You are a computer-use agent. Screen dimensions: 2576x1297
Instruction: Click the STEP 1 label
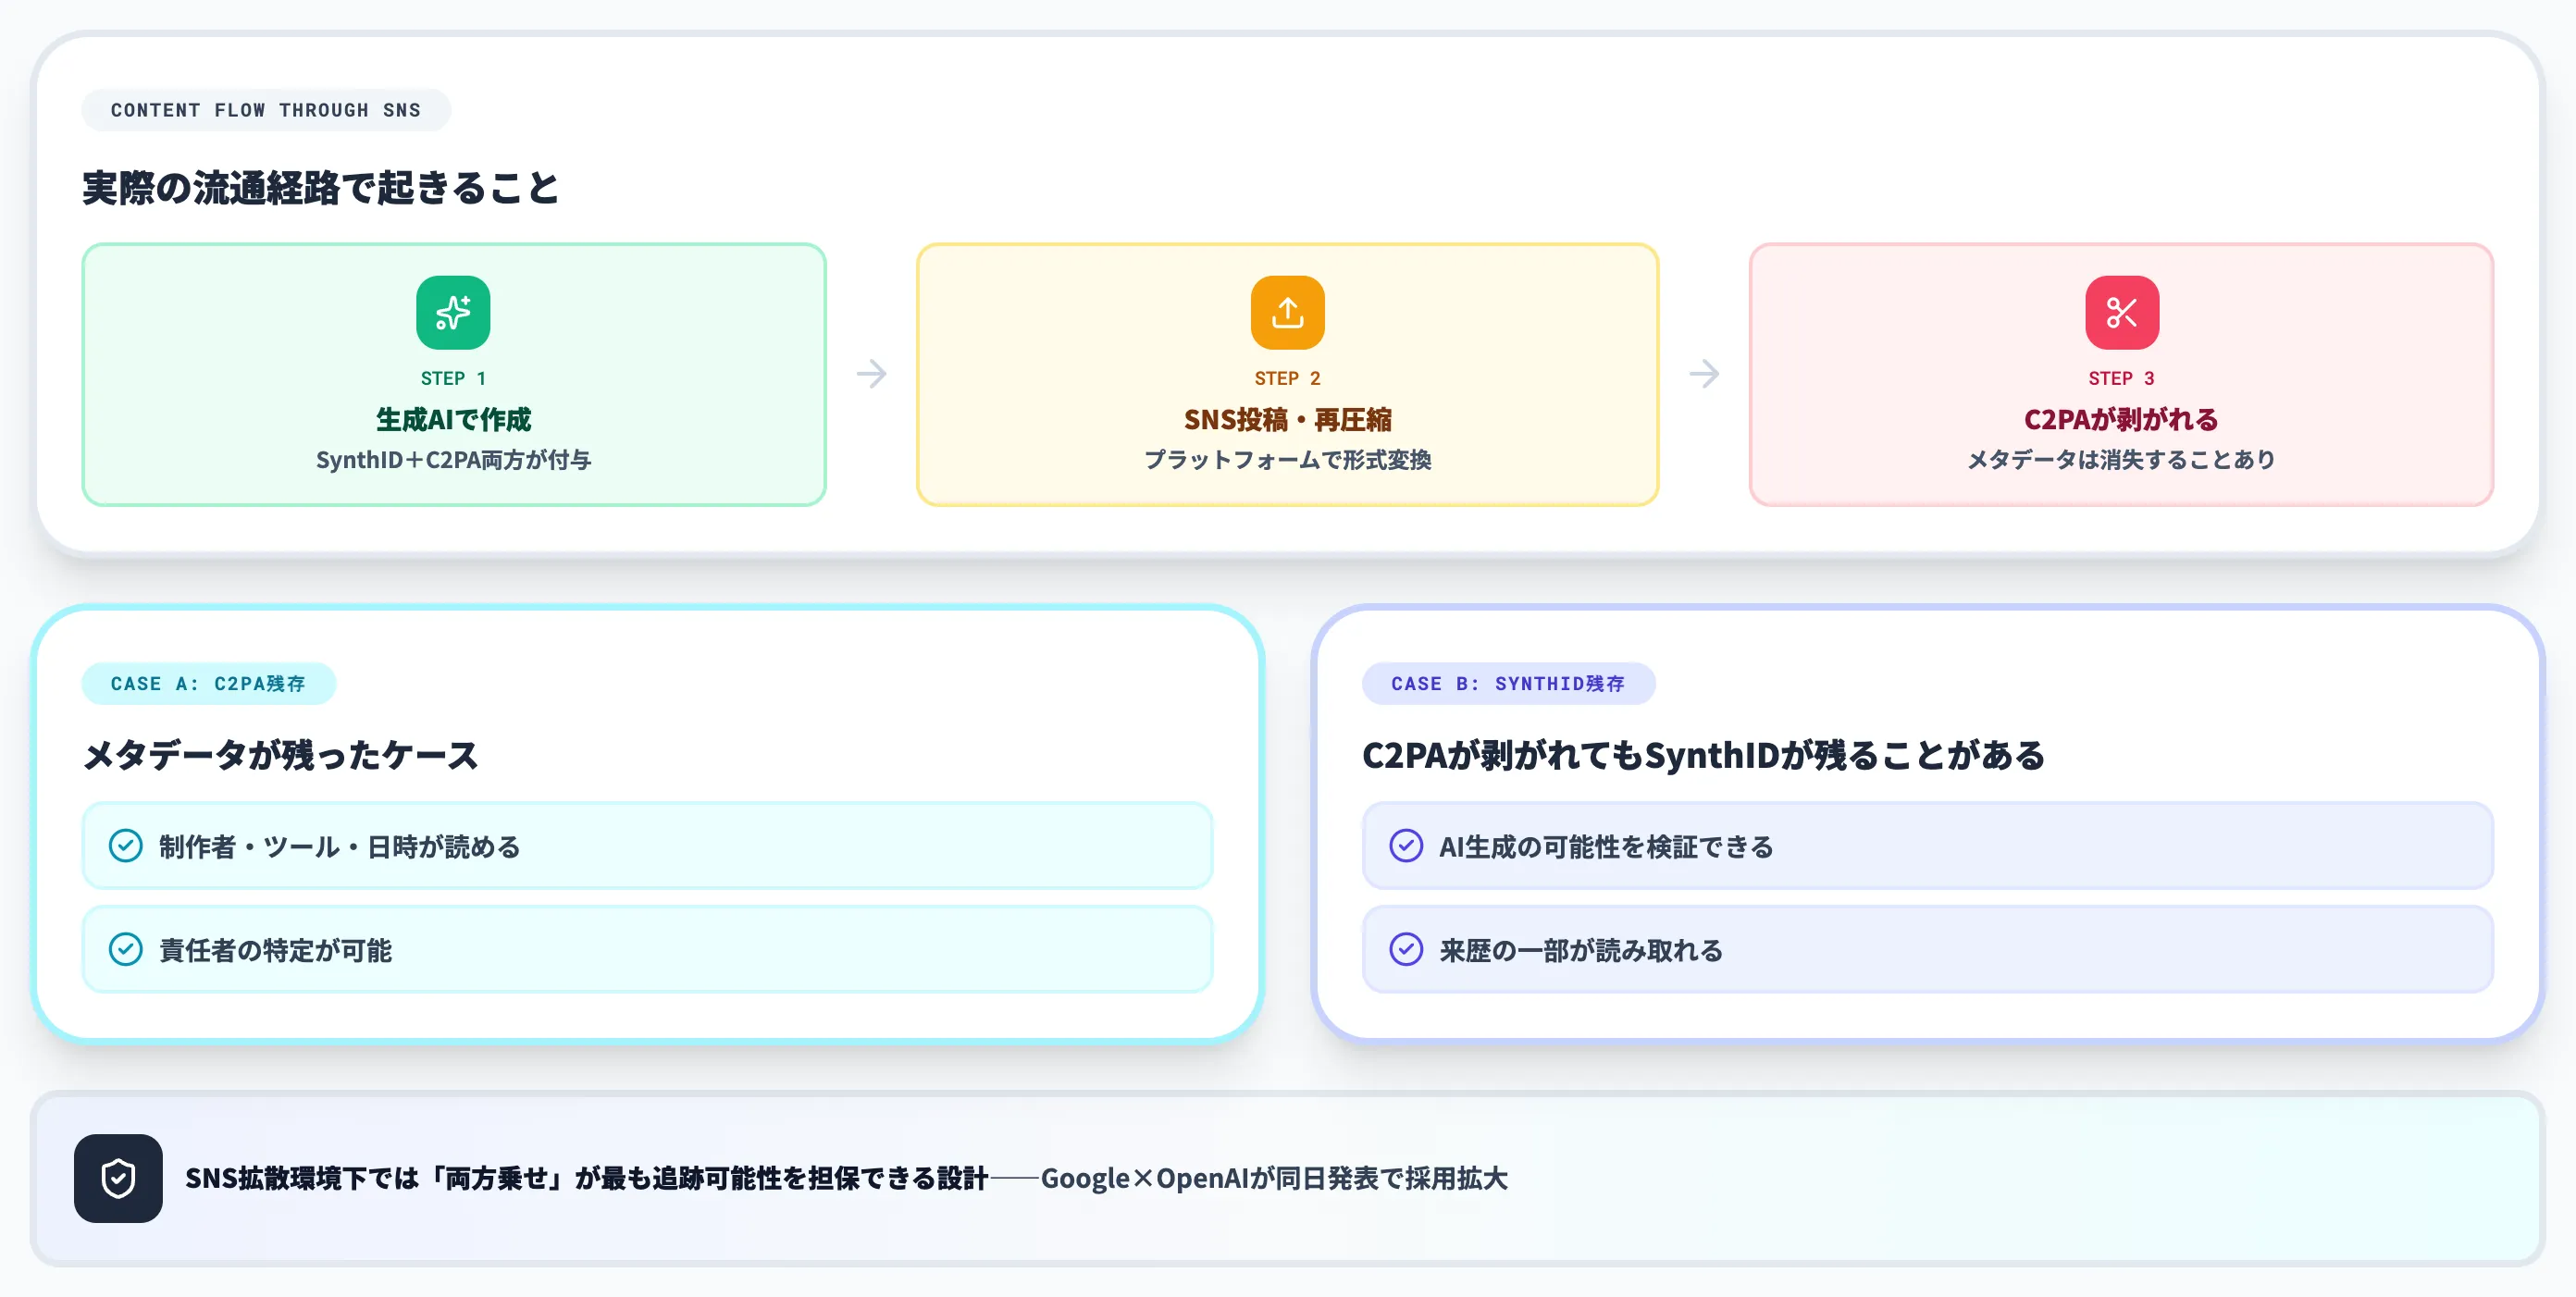pyautogui.click(x=453, y=378)
